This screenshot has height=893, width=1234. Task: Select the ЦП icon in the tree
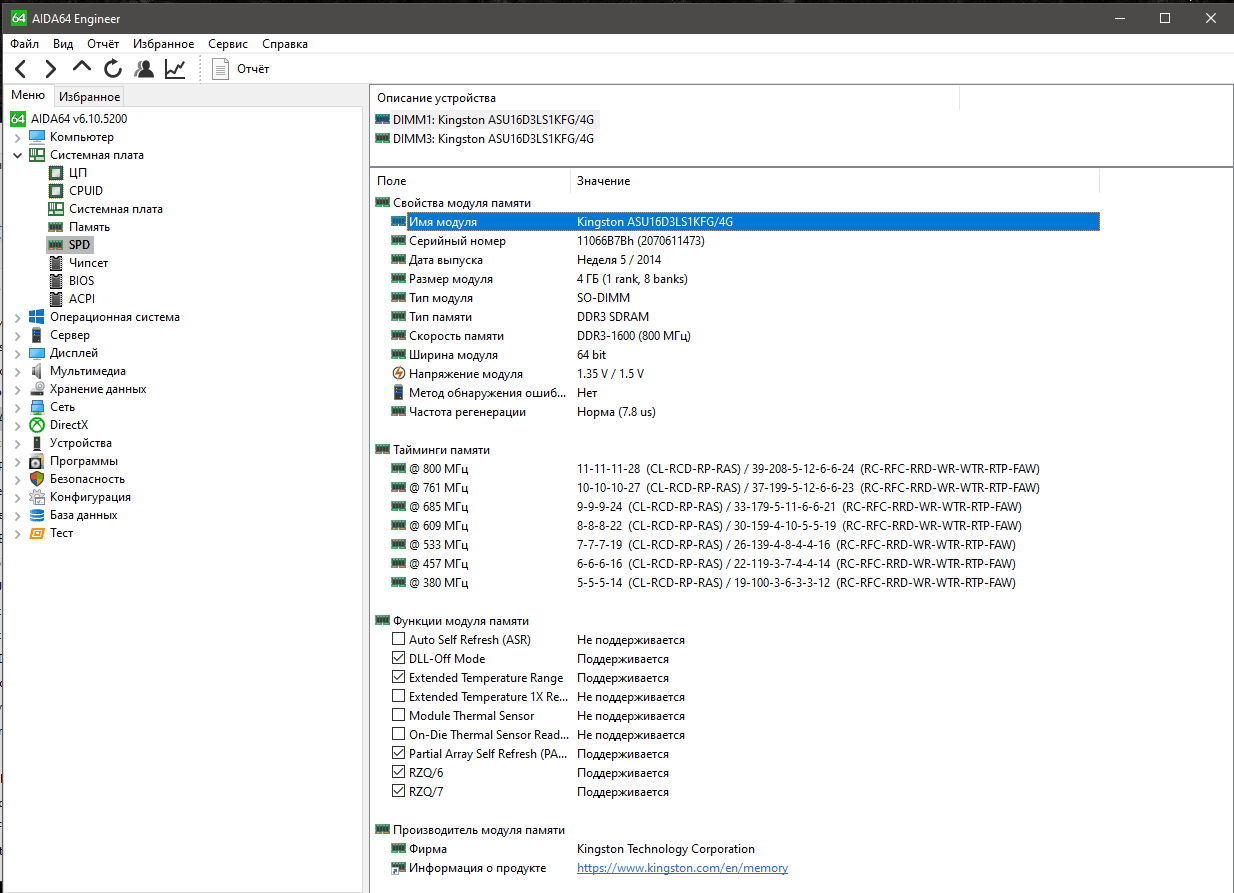coord(56,173)
